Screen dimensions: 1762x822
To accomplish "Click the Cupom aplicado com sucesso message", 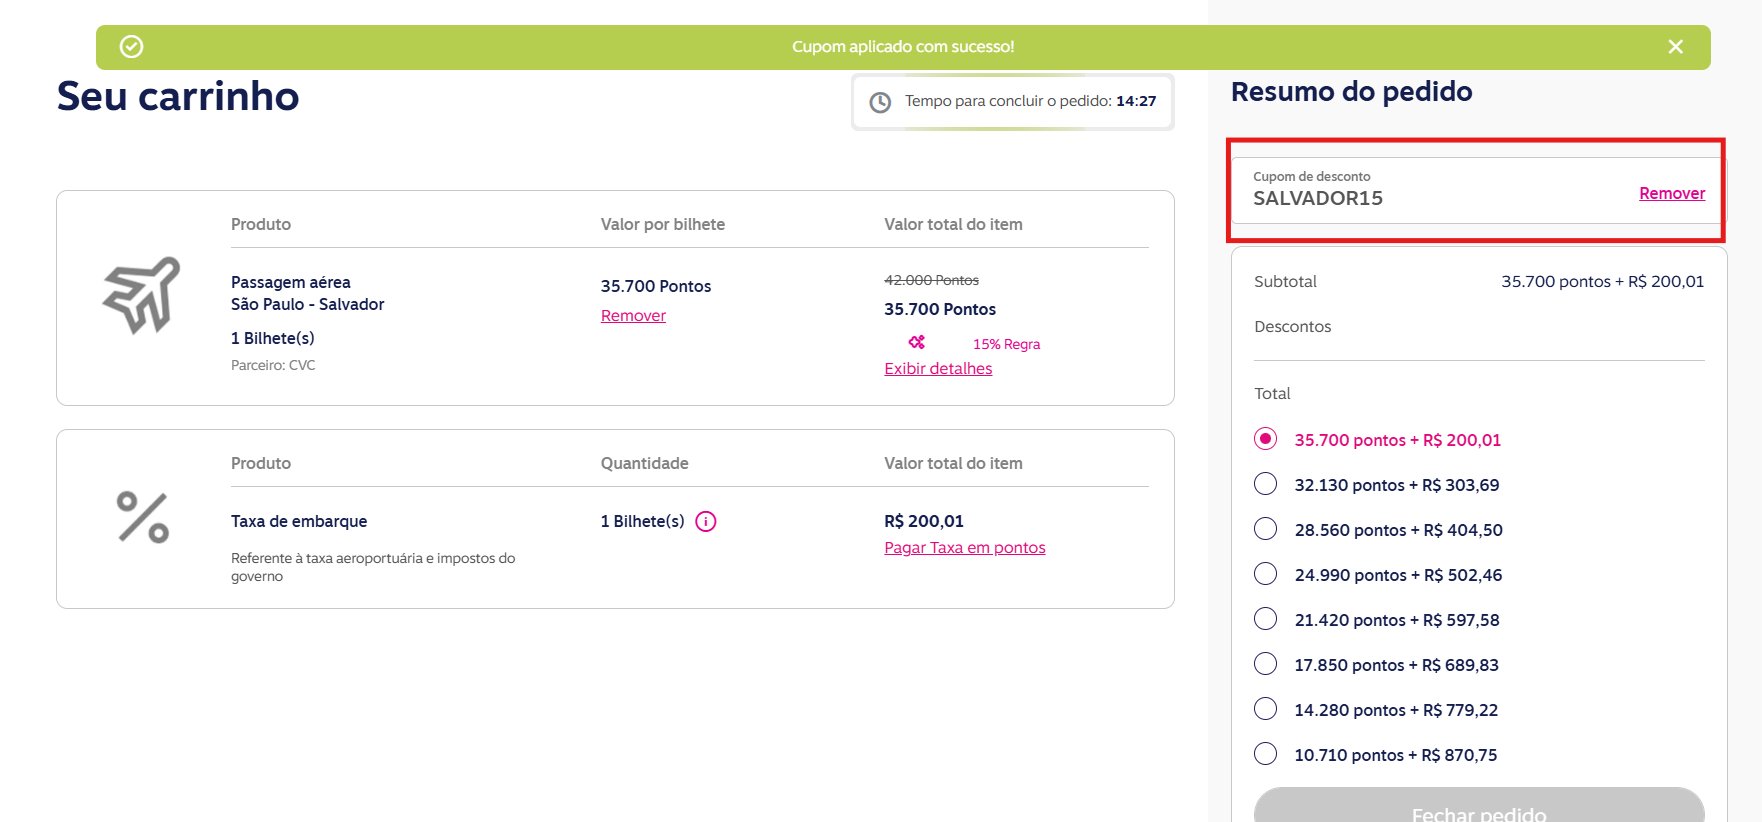I will [x=903, y=47].
